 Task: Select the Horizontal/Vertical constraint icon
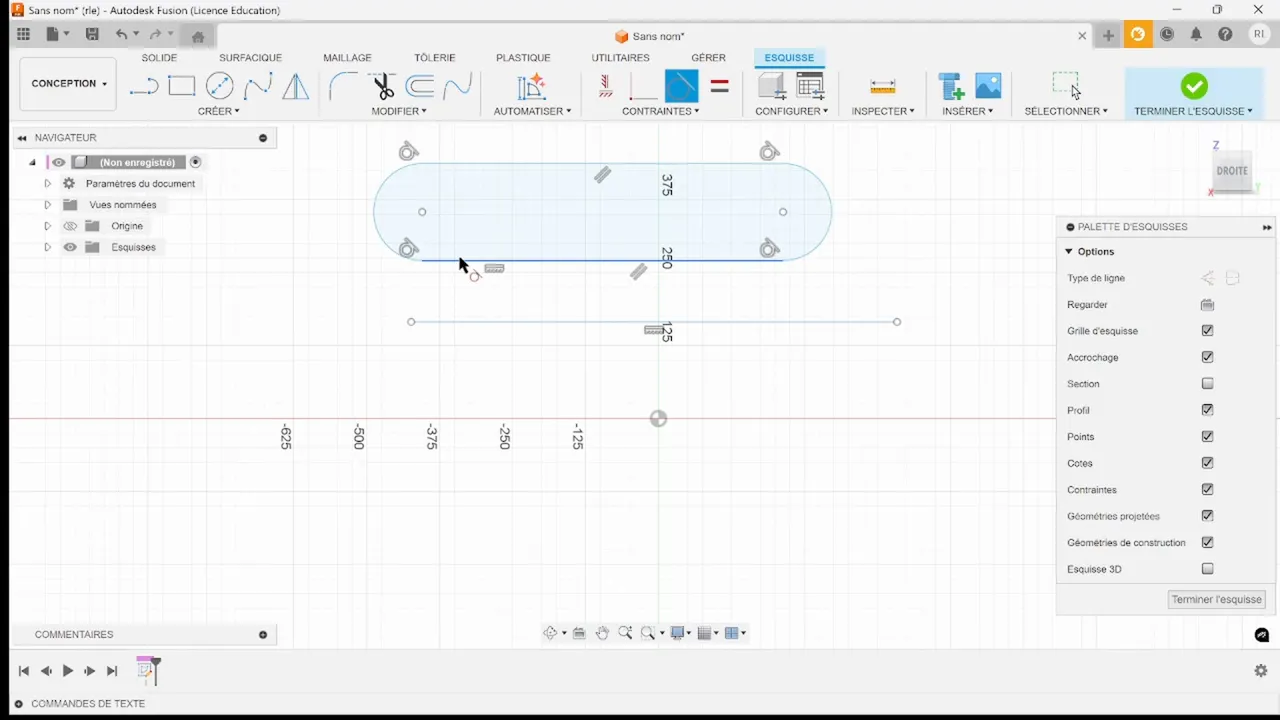tap(605, 87)
